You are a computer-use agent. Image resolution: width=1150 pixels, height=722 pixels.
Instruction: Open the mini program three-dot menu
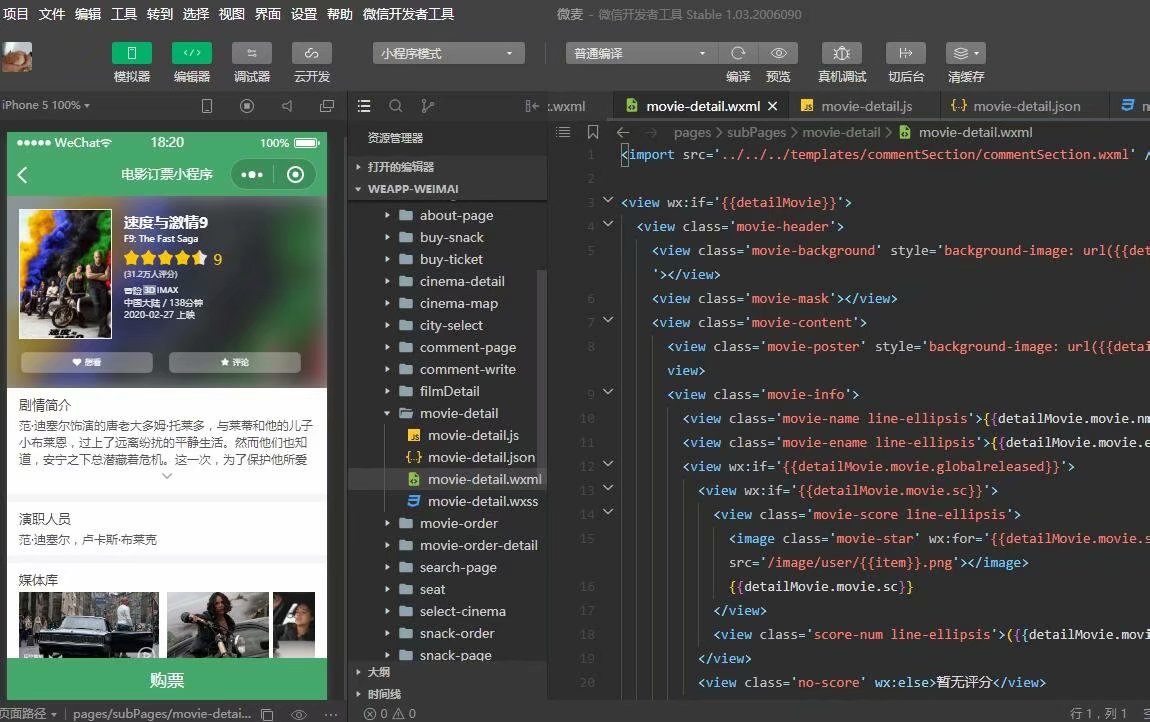point(252,175)
